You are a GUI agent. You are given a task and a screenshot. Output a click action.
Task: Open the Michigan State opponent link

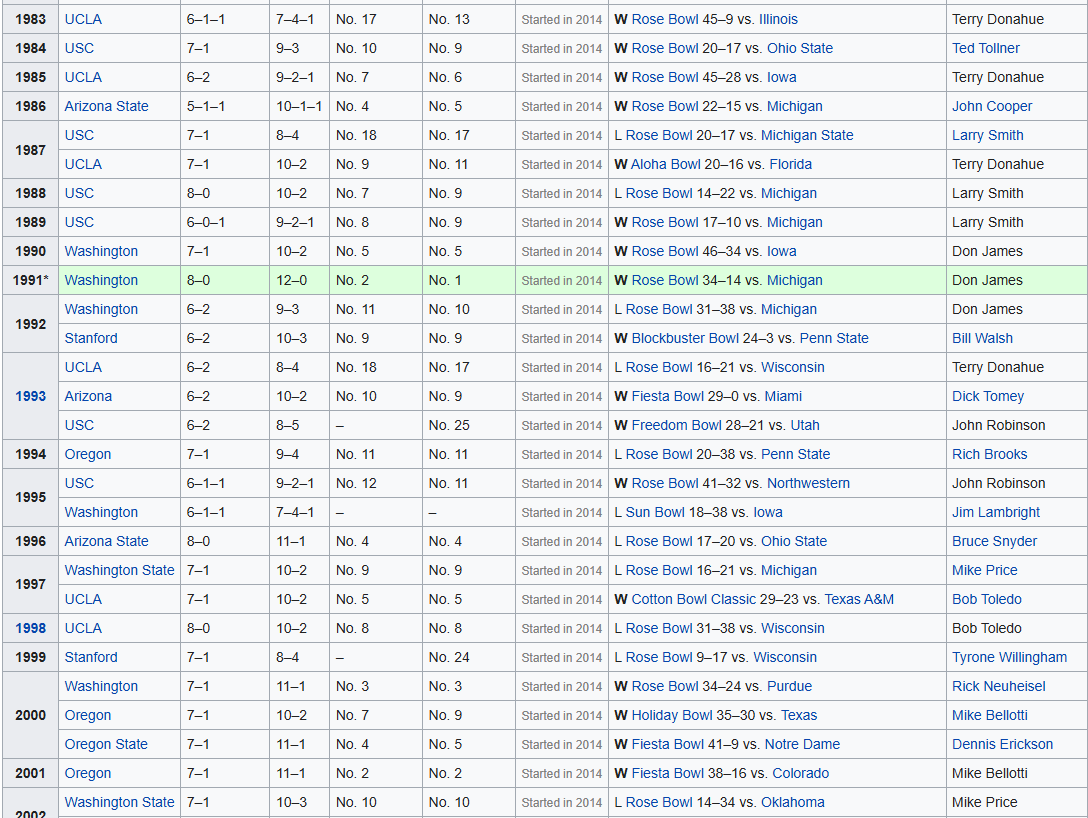(807, 136)
